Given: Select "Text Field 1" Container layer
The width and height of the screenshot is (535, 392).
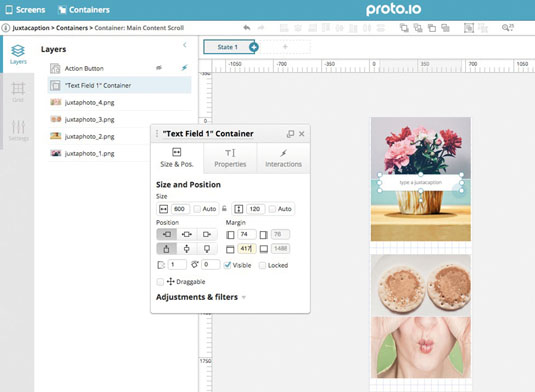Looking at the screenshot, I should pos(119,85).
